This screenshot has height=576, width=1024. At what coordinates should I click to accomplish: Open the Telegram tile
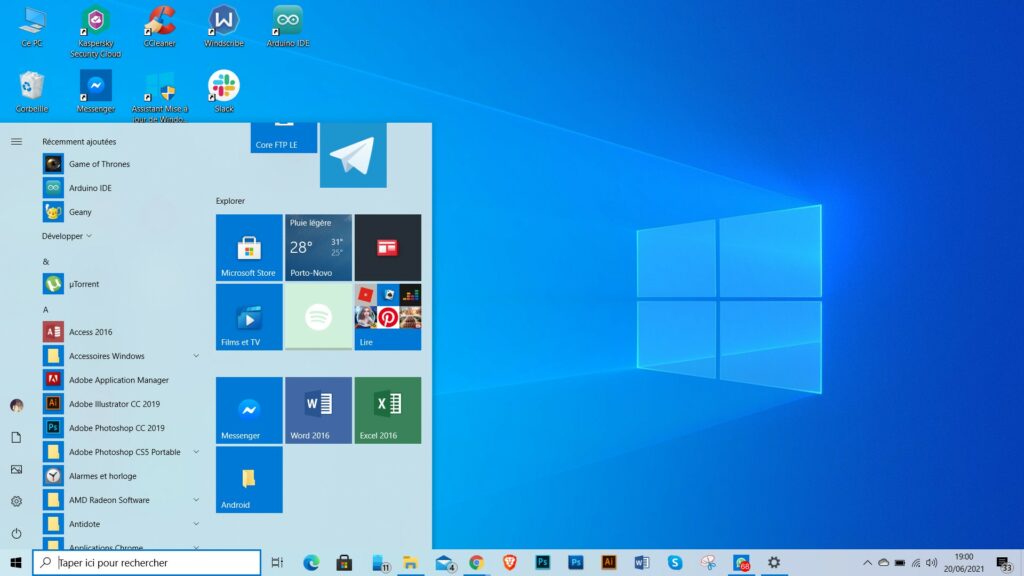pos(353,155)
